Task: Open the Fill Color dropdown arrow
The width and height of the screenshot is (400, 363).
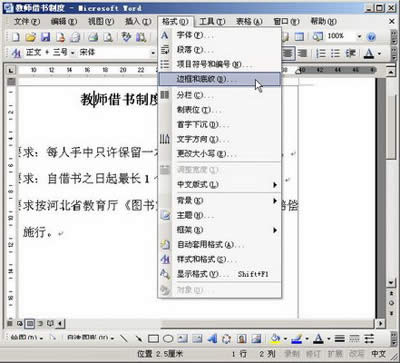Action: click(285, 339)
